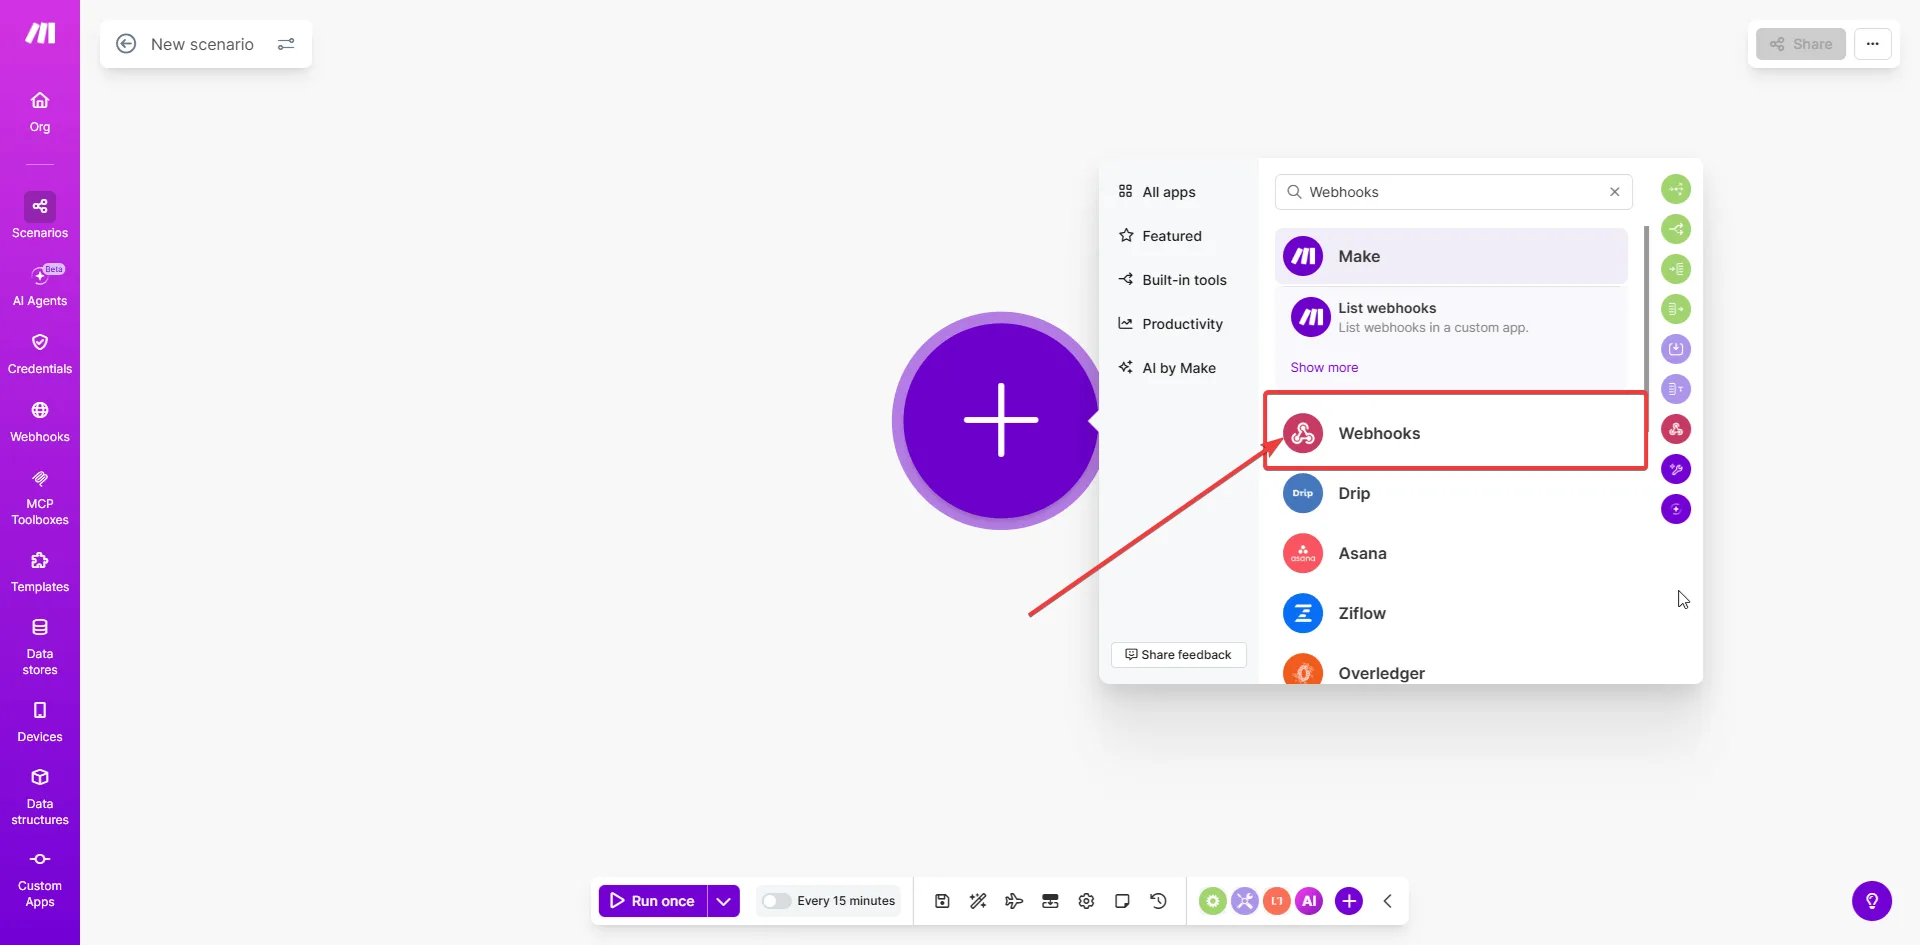Click light purple tools favorite in toolbar
The image size is (1920, 945).
click(x=1244, y=901)
